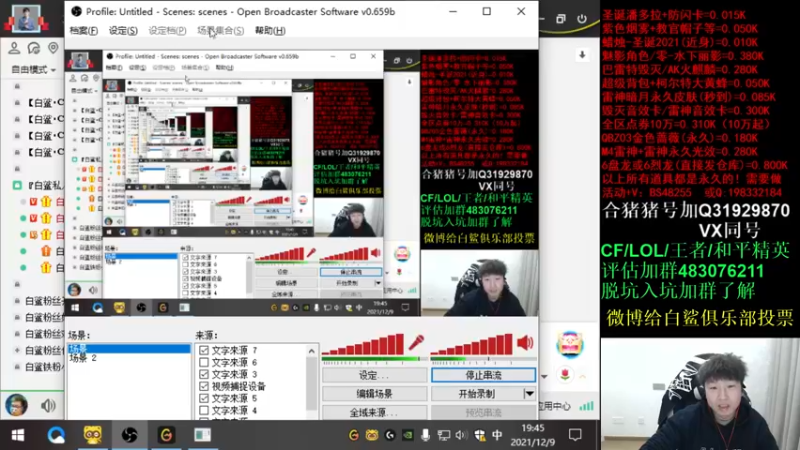The height and width of the screenshot is (450, 800).
Task: Open 设定(S) menu
Action: pos(123,31)
